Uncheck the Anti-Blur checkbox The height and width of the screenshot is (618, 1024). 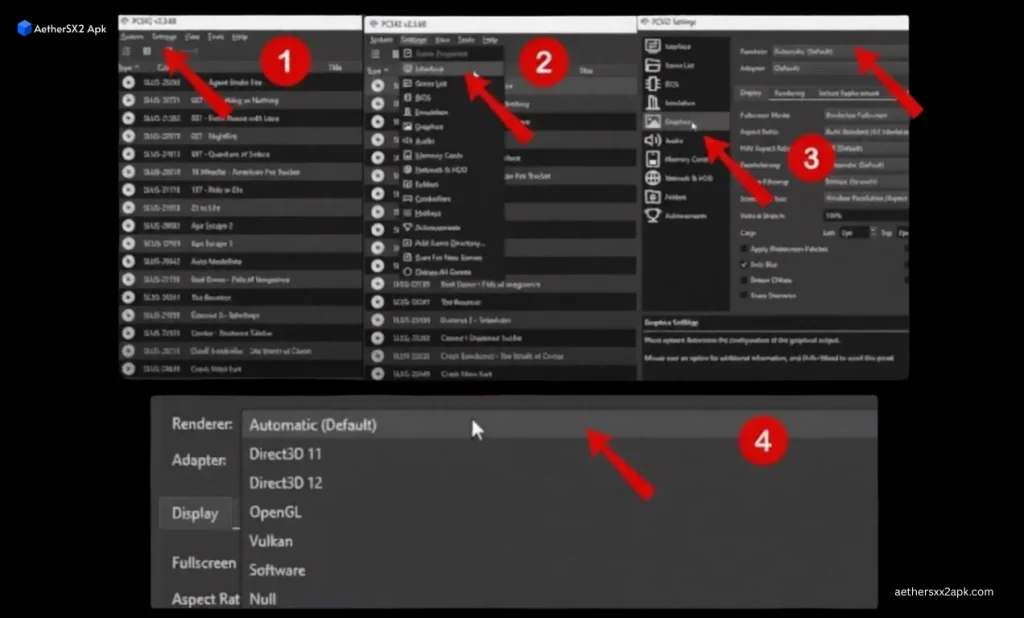coord(744,265)
